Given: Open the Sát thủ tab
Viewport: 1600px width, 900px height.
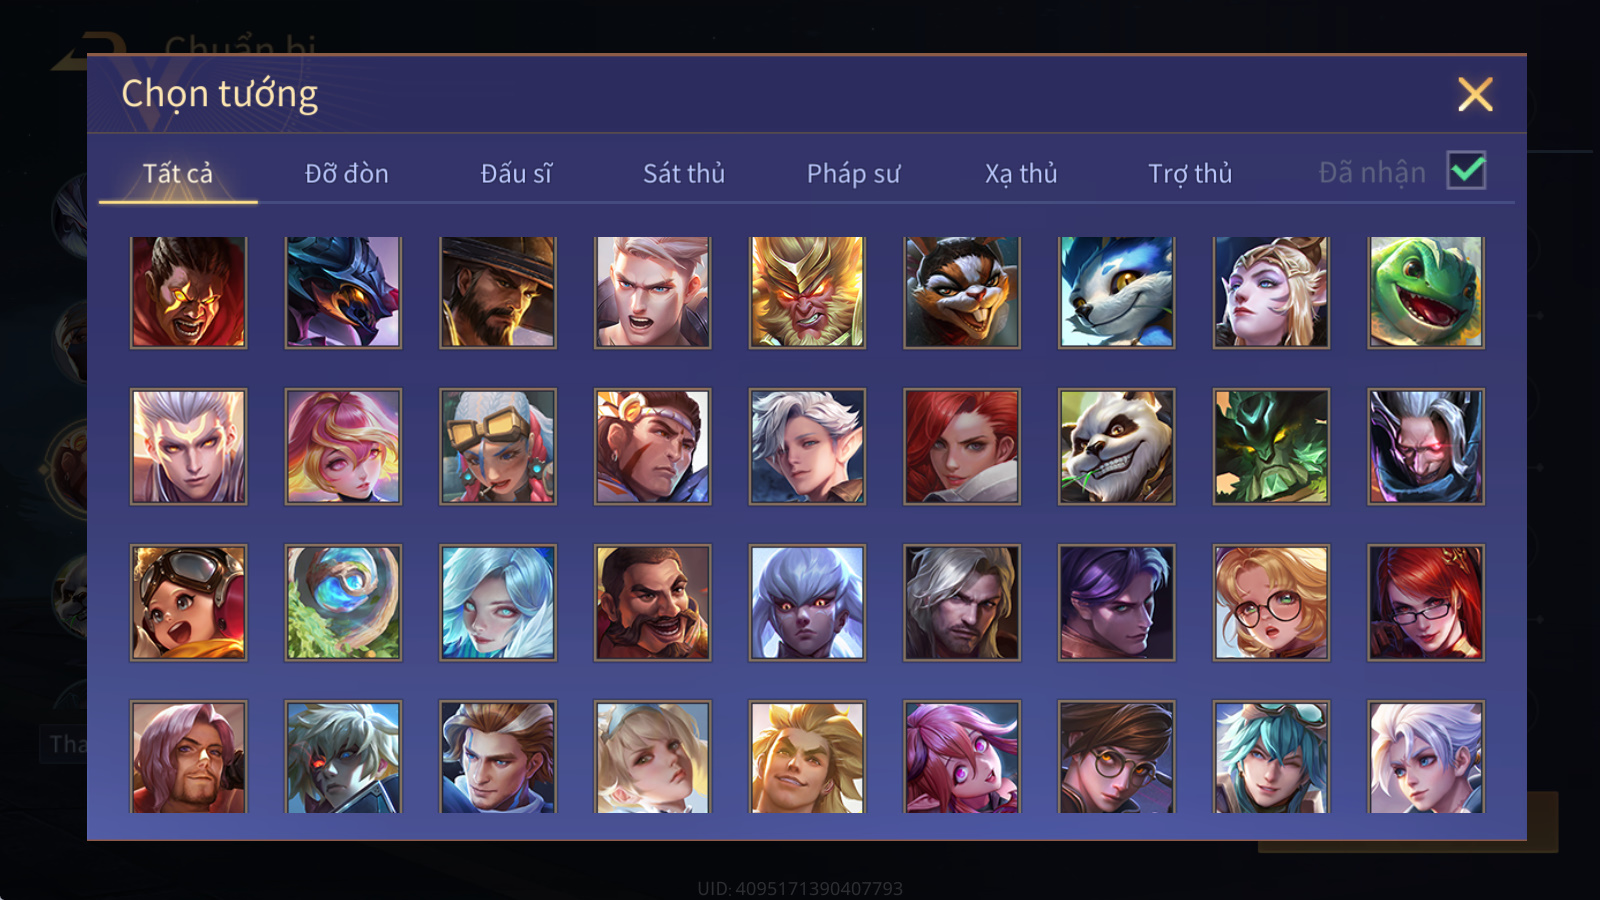Looking at the screenshot, I should coord(684,173).
